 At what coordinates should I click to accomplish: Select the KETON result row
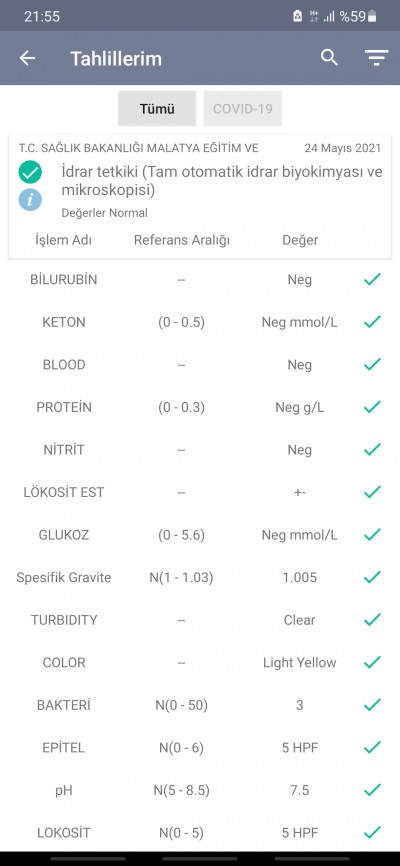(200, 322)
